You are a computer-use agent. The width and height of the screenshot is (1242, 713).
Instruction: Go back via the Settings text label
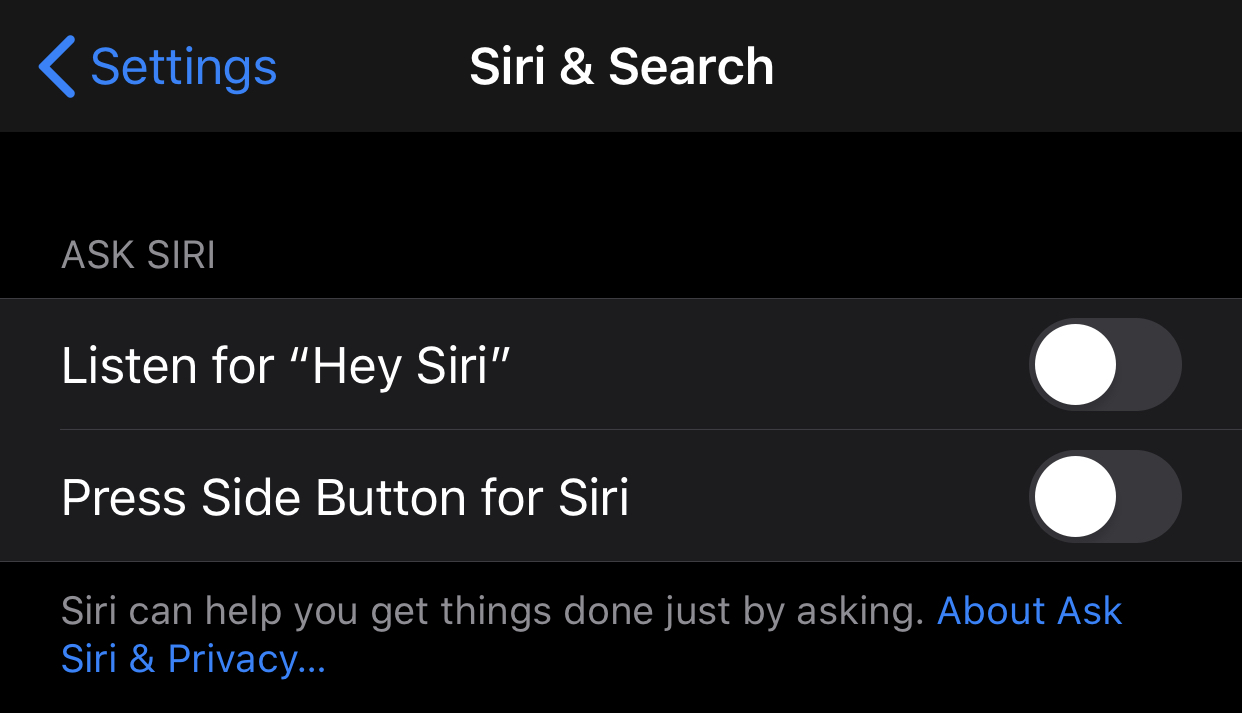[x=183, y=67]
